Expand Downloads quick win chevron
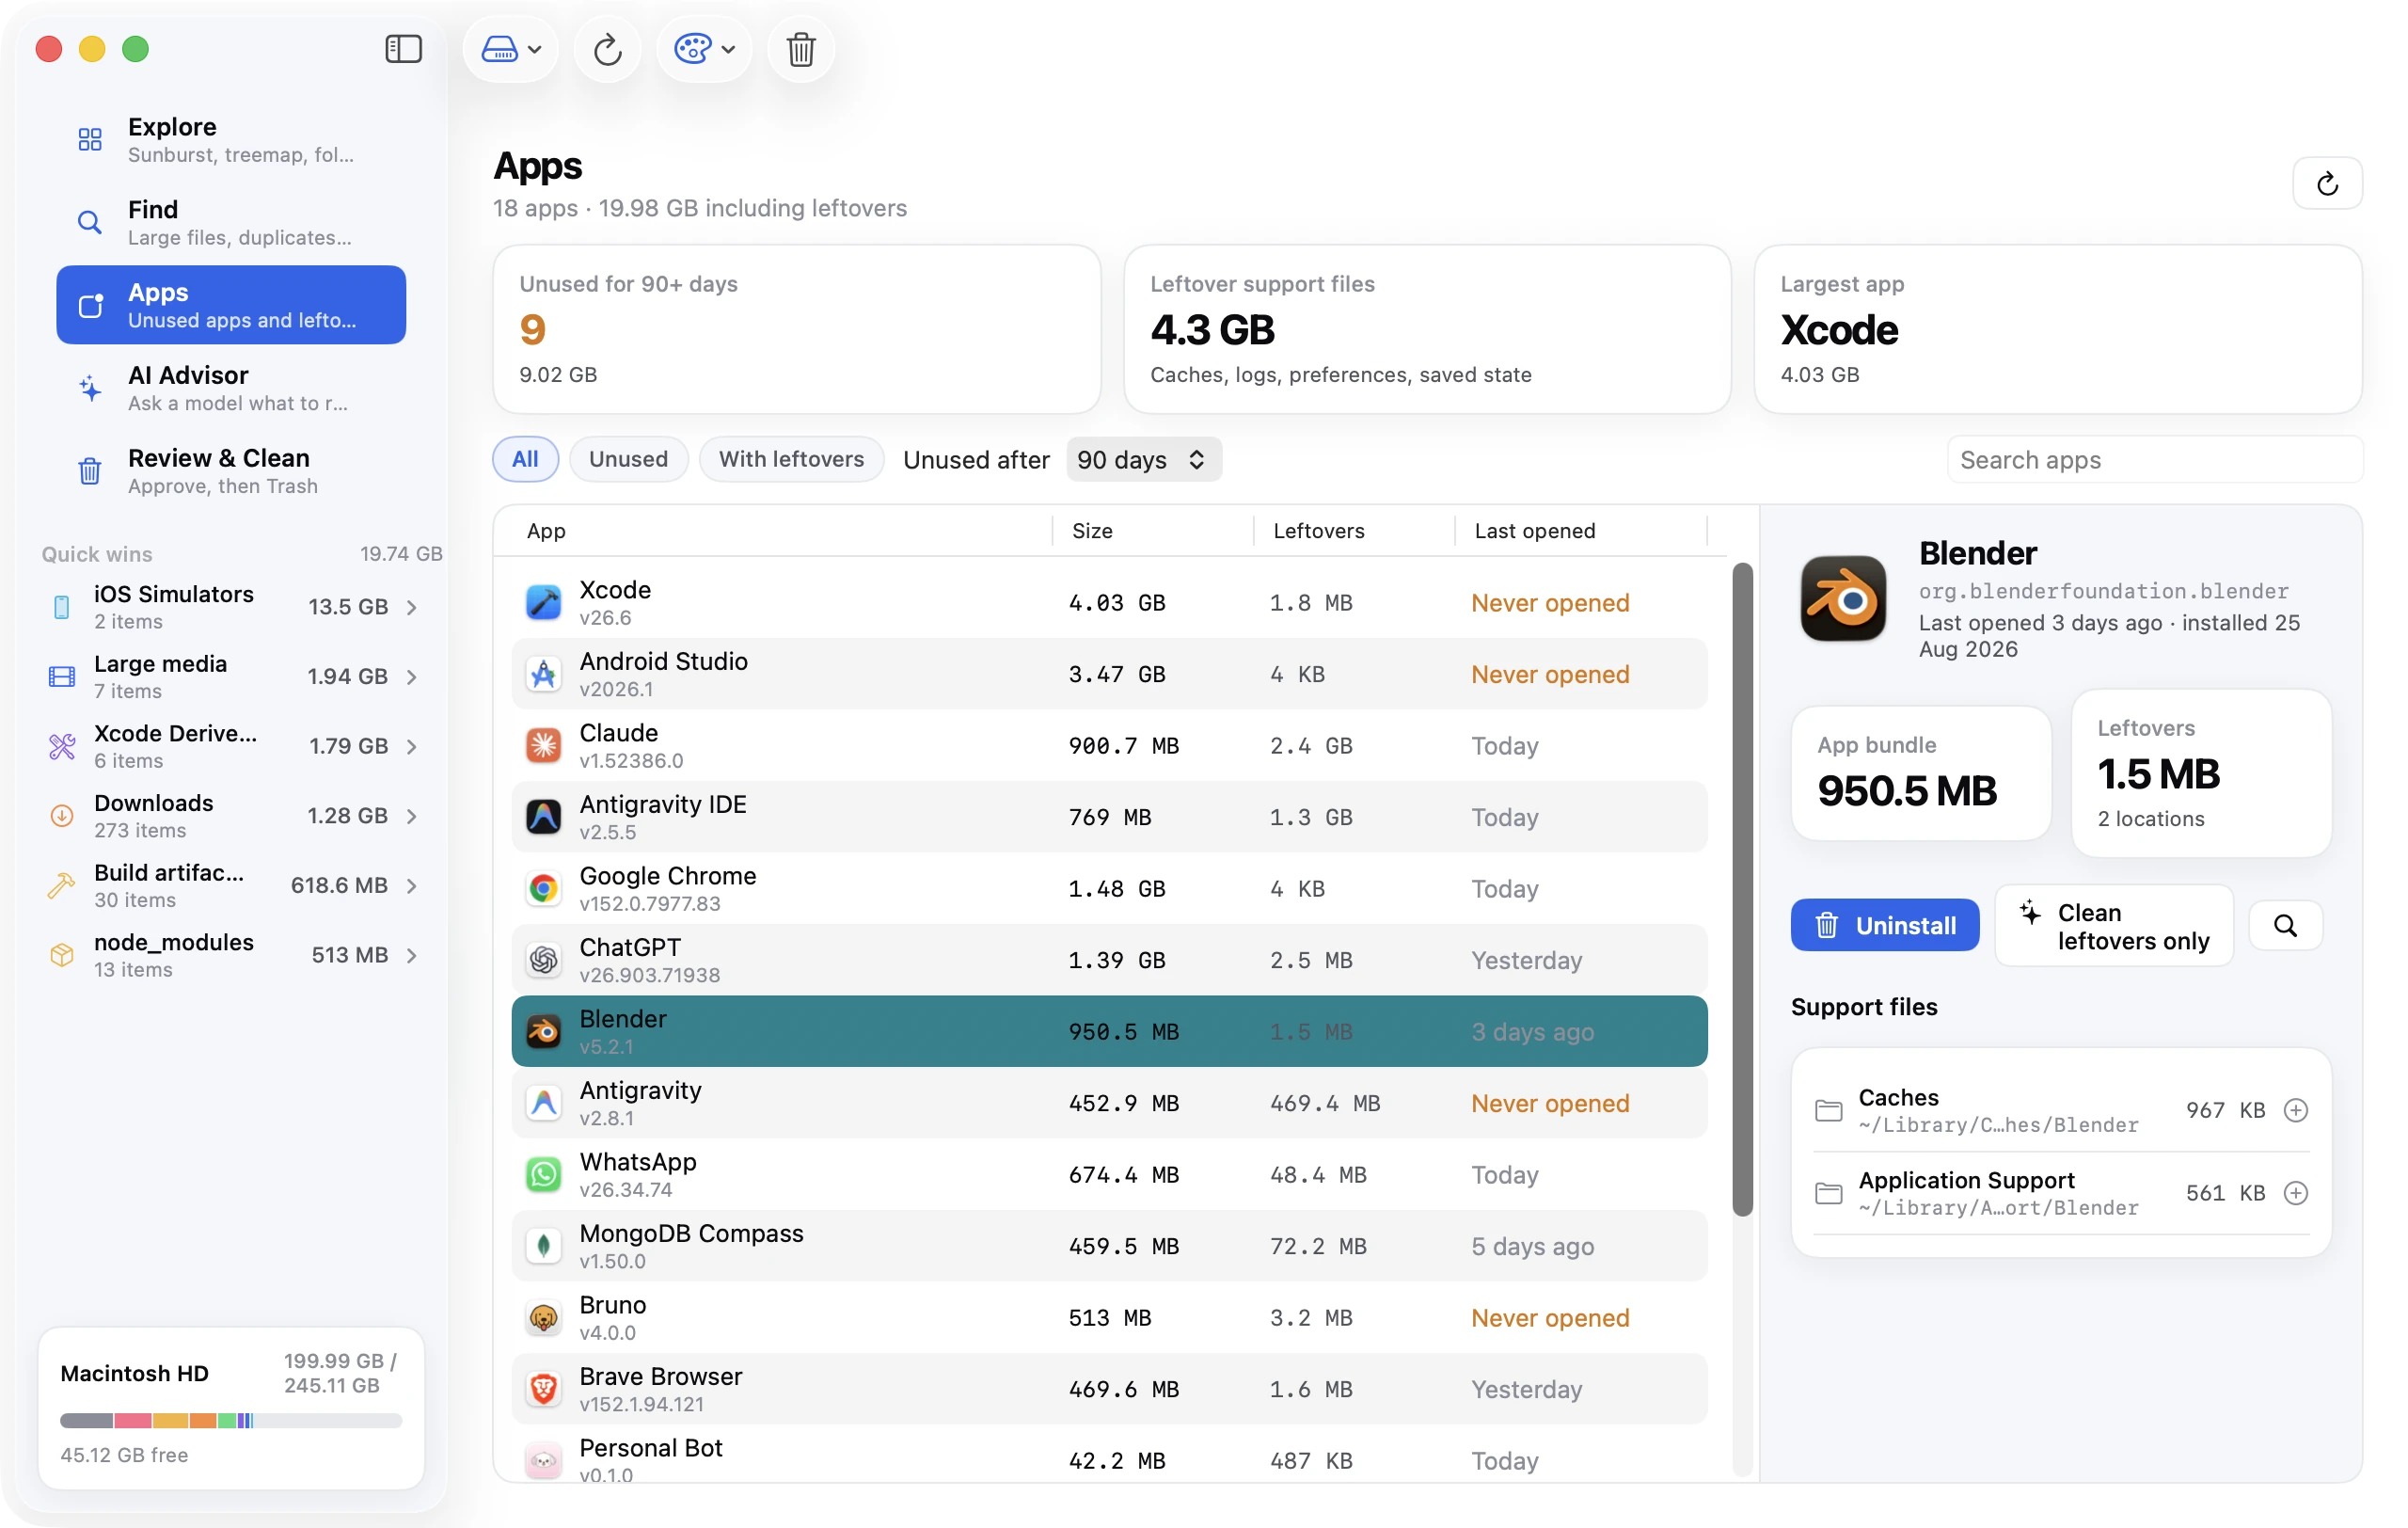Viewport: 2408px width, 1528px height. point(412,816)
